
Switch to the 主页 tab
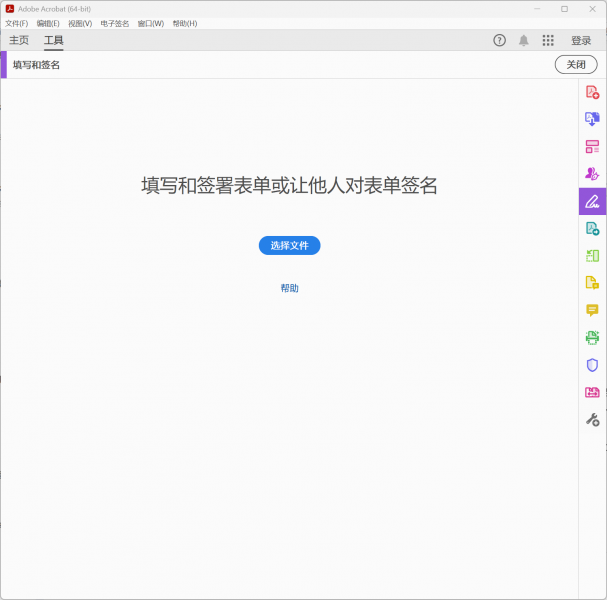[x=19, y=40]
